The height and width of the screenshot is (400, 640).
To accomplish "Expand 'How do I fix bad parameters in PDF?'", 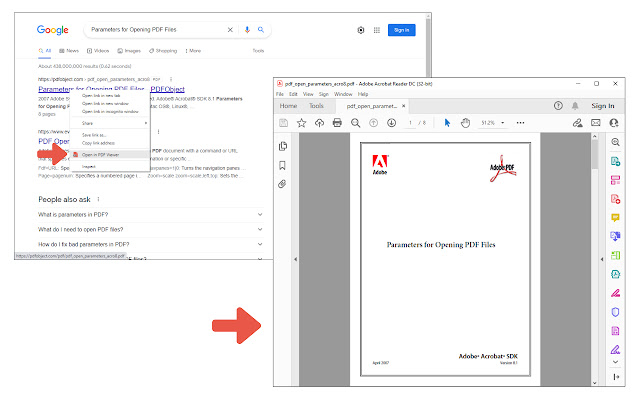I will point(260,244).
